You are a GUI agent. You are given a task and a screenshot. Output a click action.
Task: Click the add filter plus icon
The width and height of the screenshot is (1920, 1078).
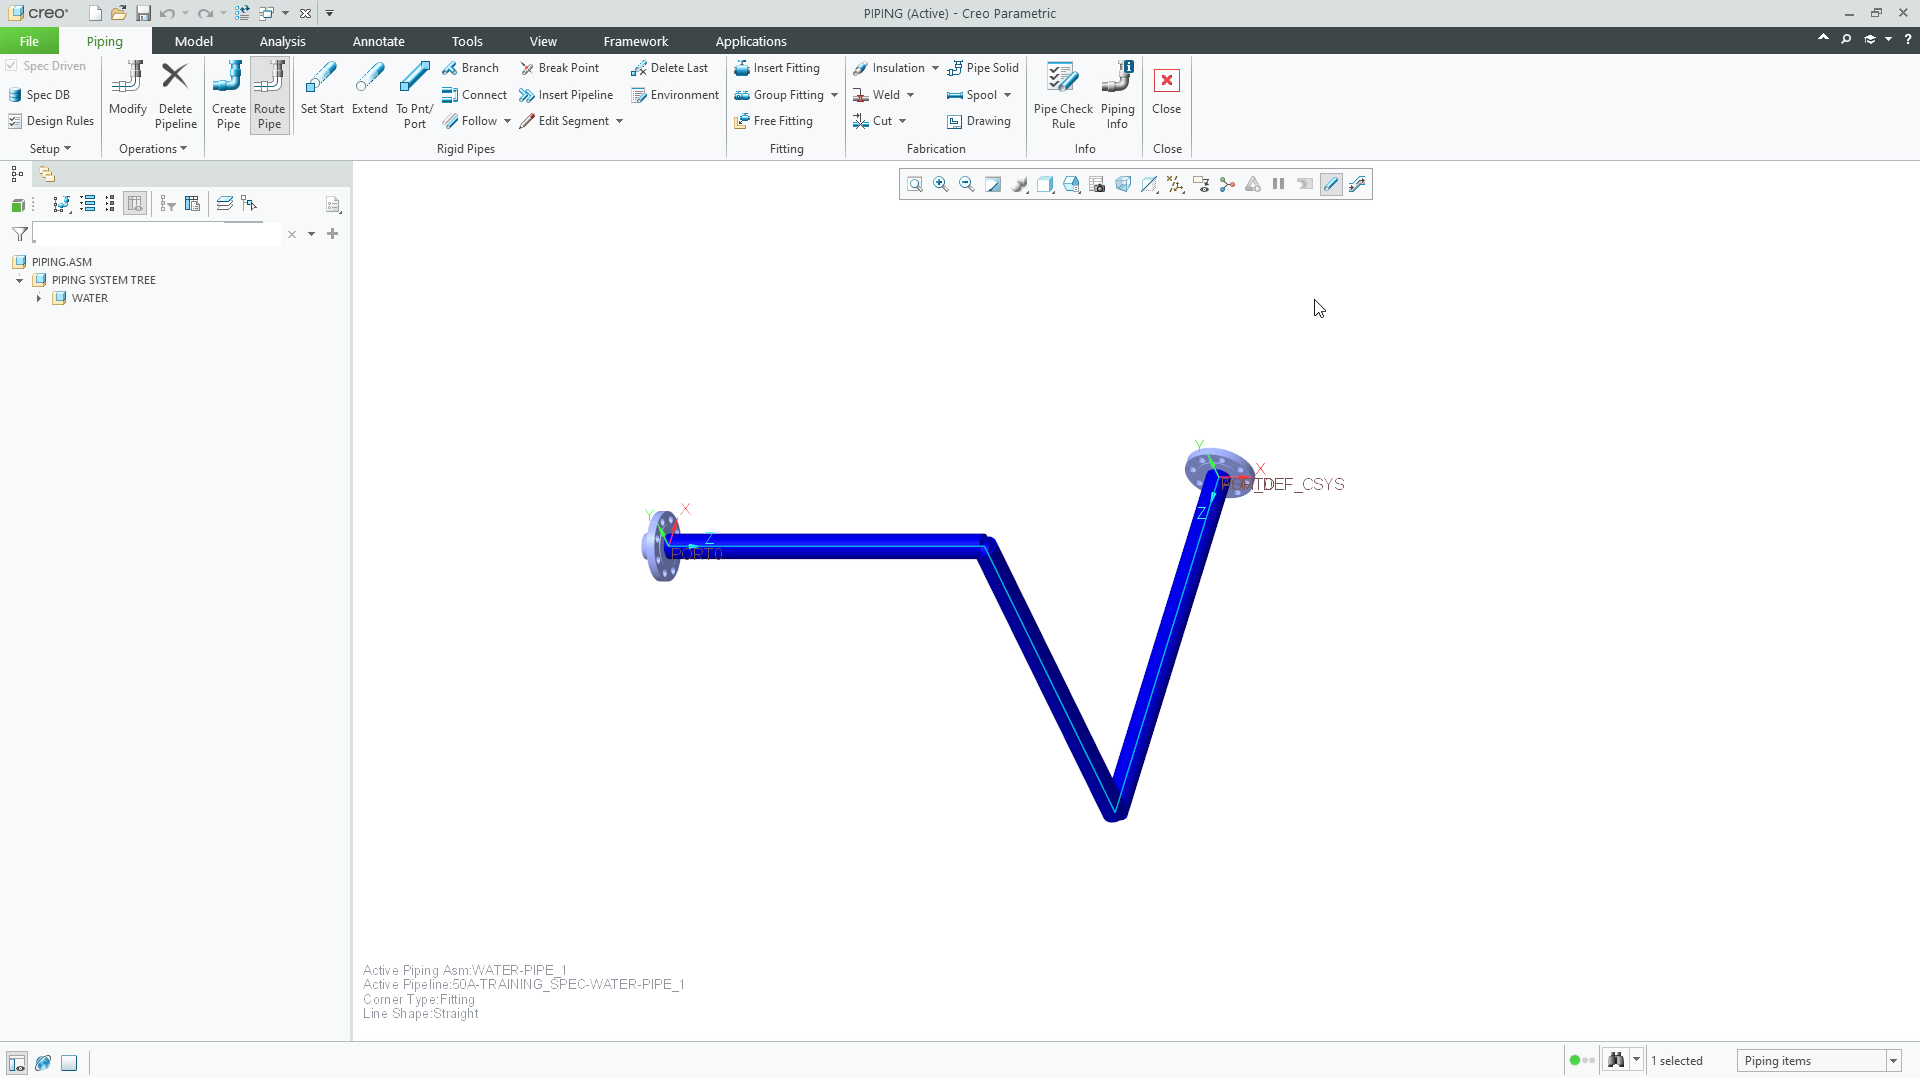pyautogui.click(x=332, y=234)
